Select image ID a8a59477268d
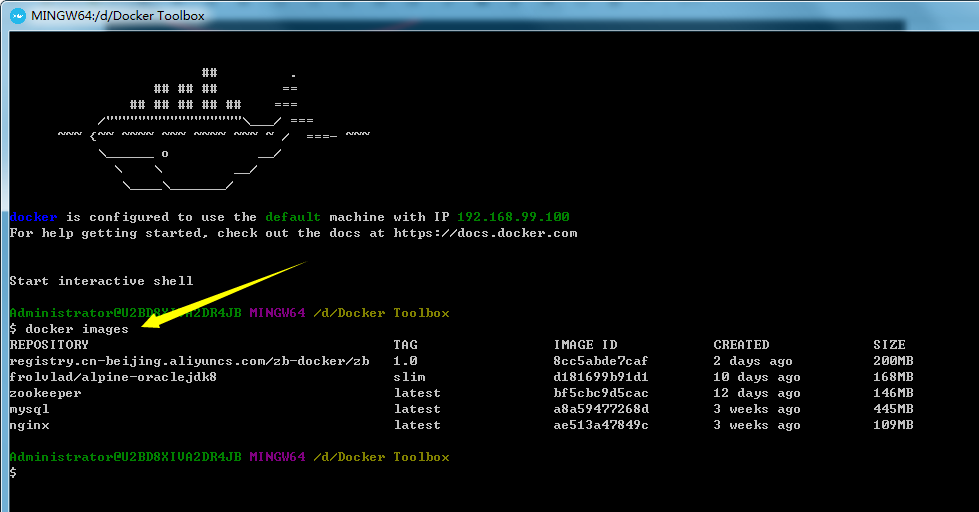Image resolution: width=979 pixels, height=512 pixels. [x=601, y=409]
